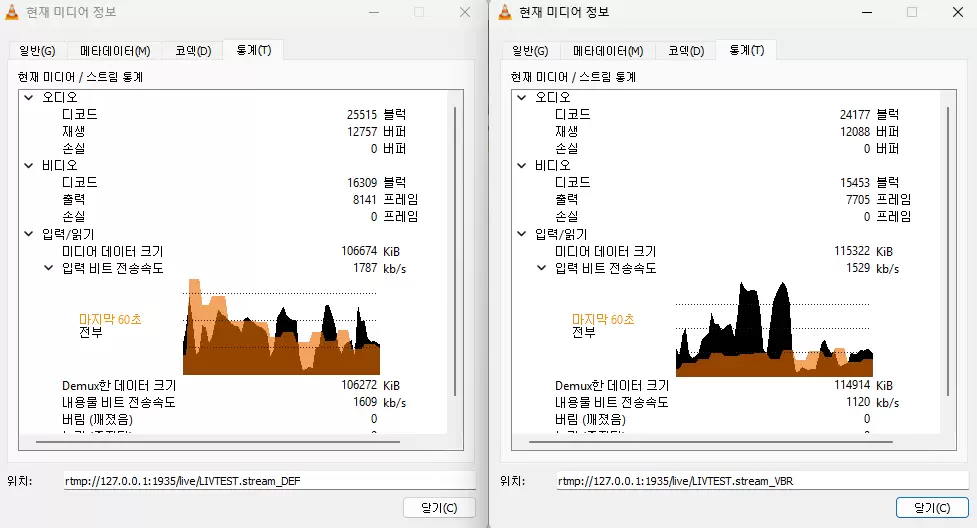Select 버림 (깨졌음) row in right window
The width and height of the screenshot is (977, 528).
[x=727, y=419]
